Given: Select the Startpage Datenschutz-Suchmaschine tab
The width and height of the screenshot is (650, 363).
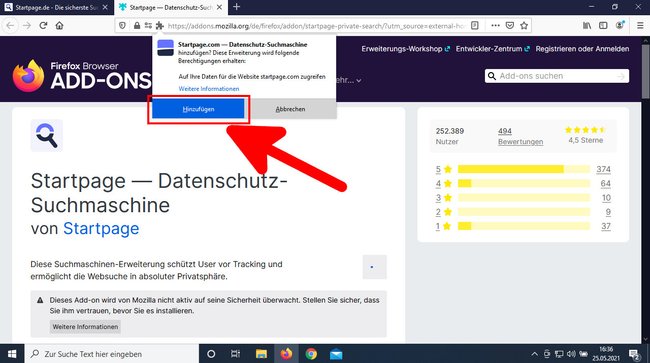Looking at the screenshot, I should tap(171, 7).
